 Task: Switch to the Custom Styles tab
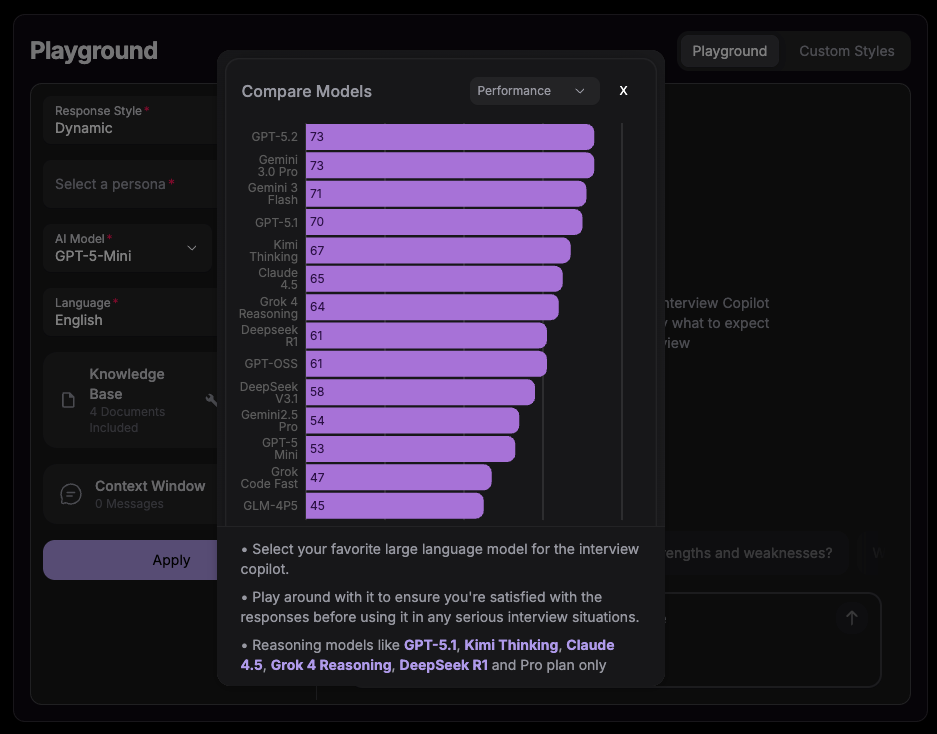pyautogui.click(x=845, y=50)
